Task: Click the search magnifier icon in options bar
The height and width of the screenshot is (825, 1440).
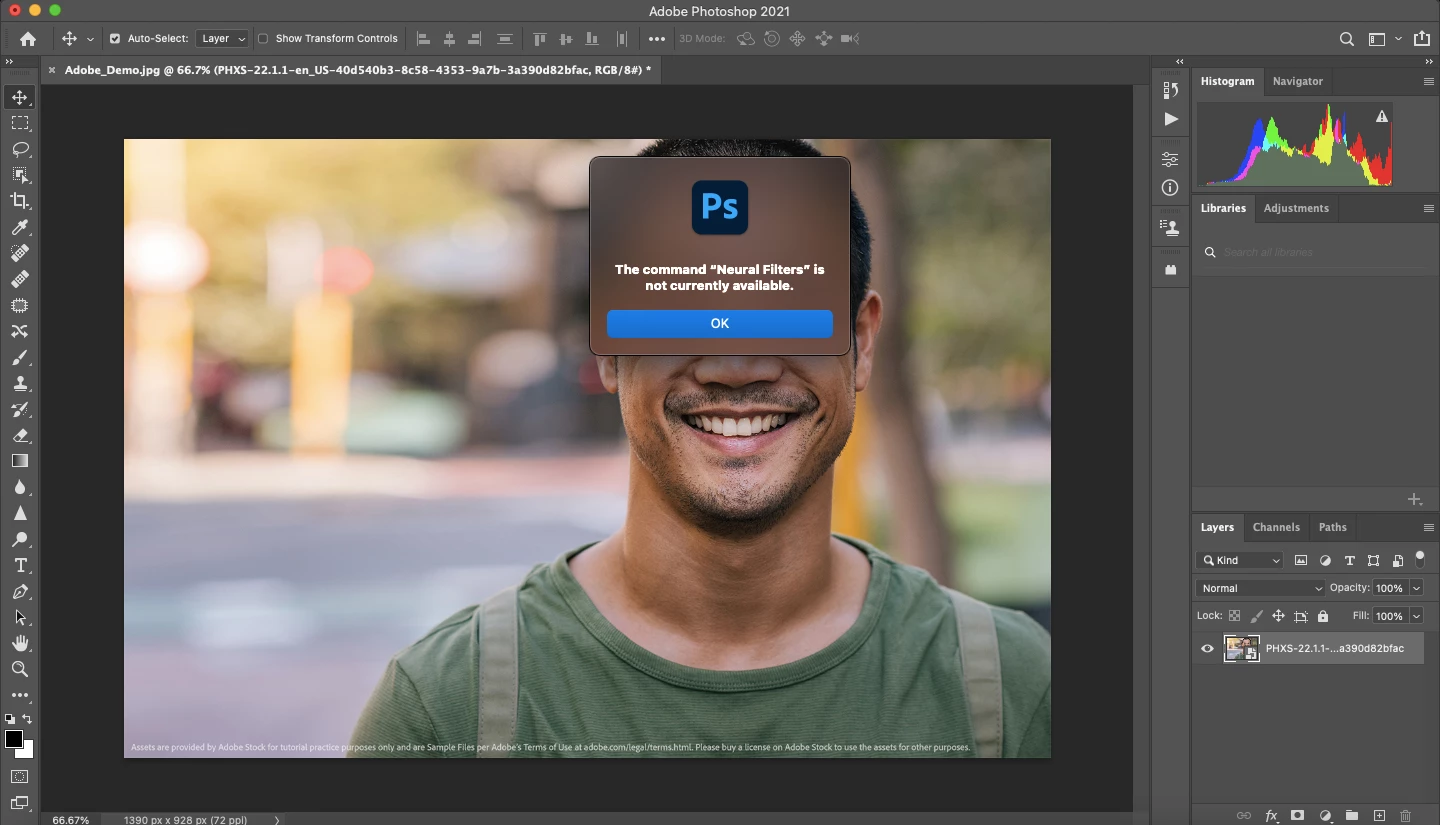Action: point(1346,39)
